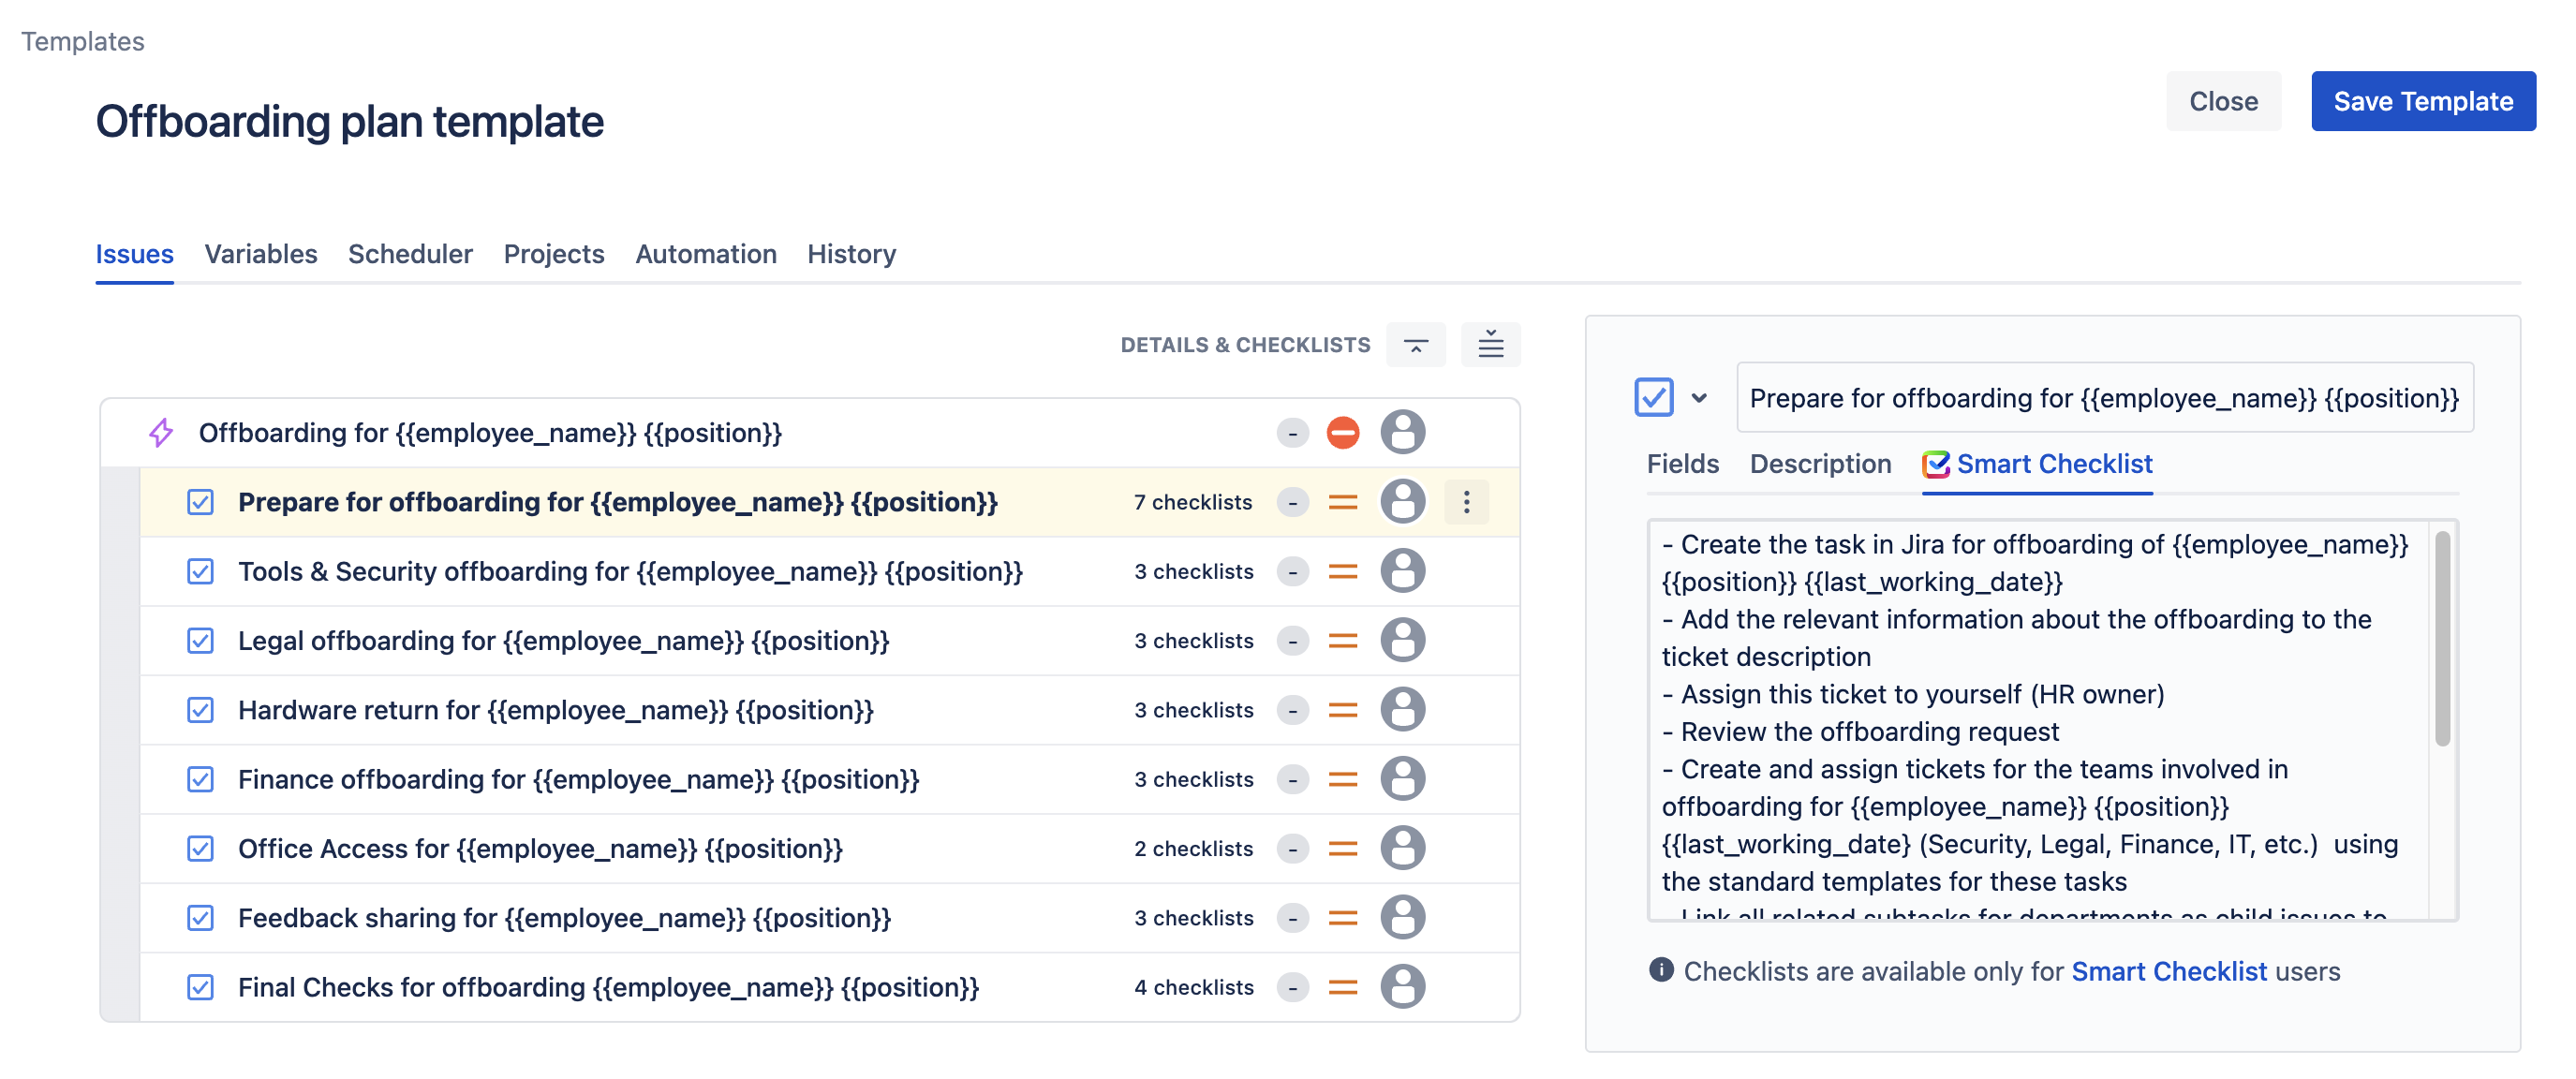
Task: Toggle checkbox icon for Legal offboarding
Action: pos(200,640)
